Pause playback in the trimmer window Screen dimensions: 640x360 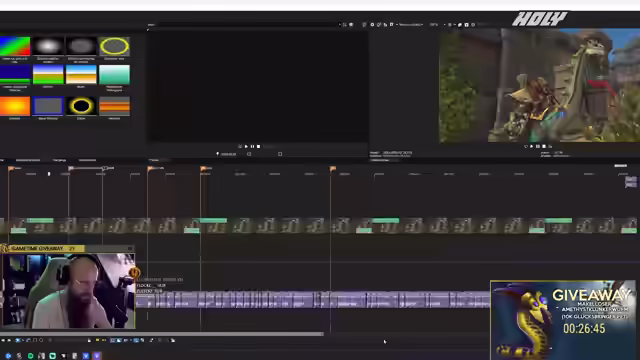252,146
